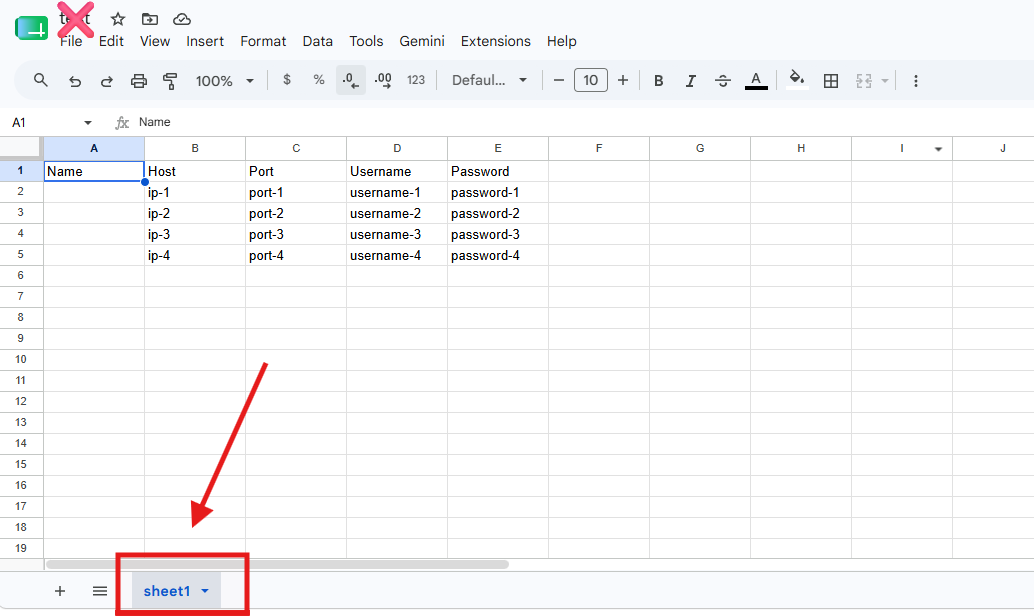Image resolution: width=1034 pixels, height=616 pixels.
Task: Open the Help menu
Action: tap(562, 41)
